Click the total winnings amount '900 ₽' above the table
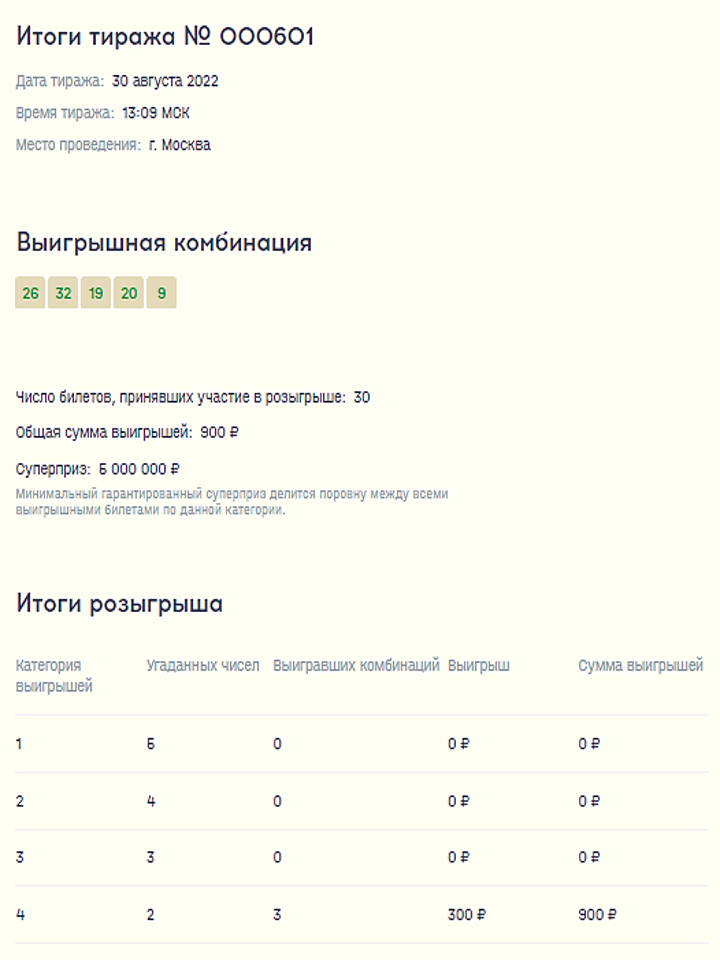 pos(219,433)
